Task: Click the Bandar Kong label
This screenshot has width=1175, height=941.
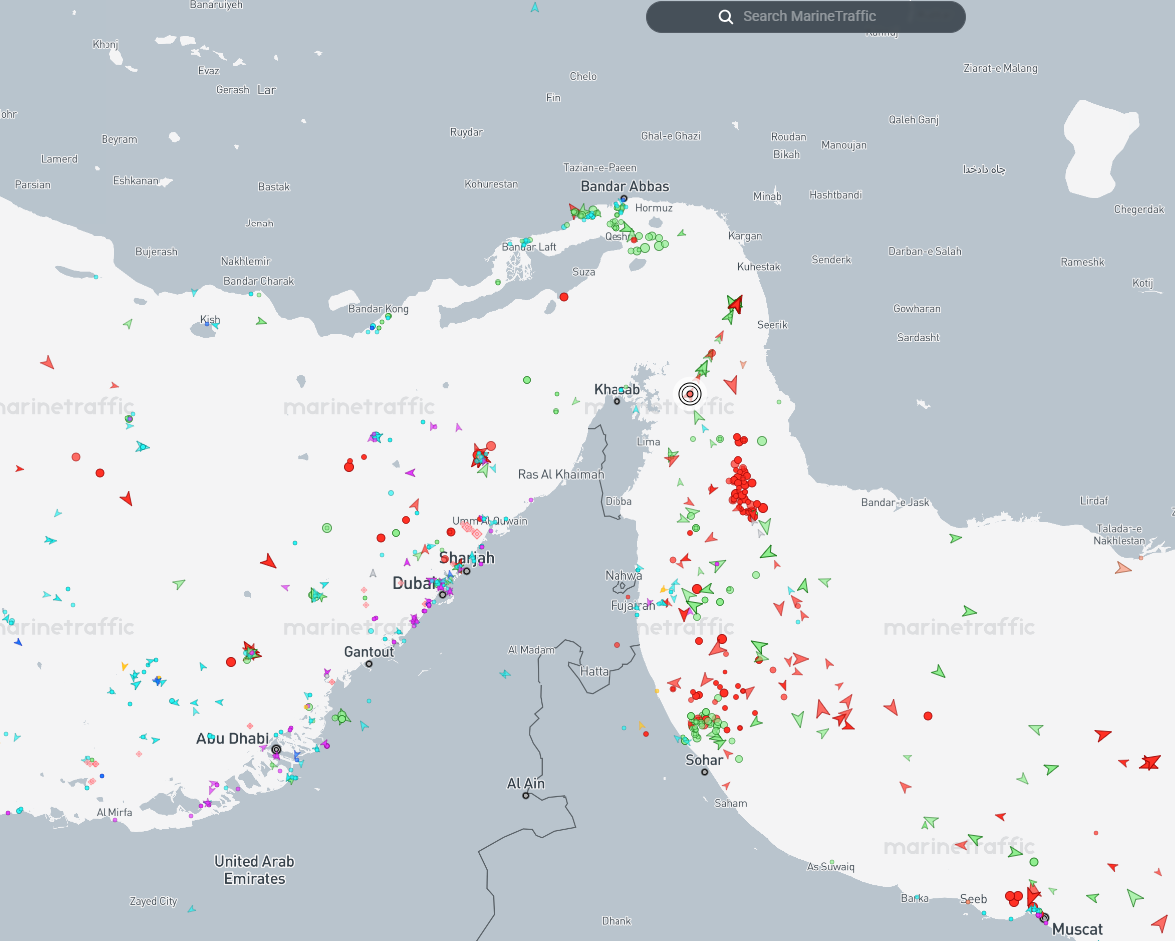Action: [378, 309]
